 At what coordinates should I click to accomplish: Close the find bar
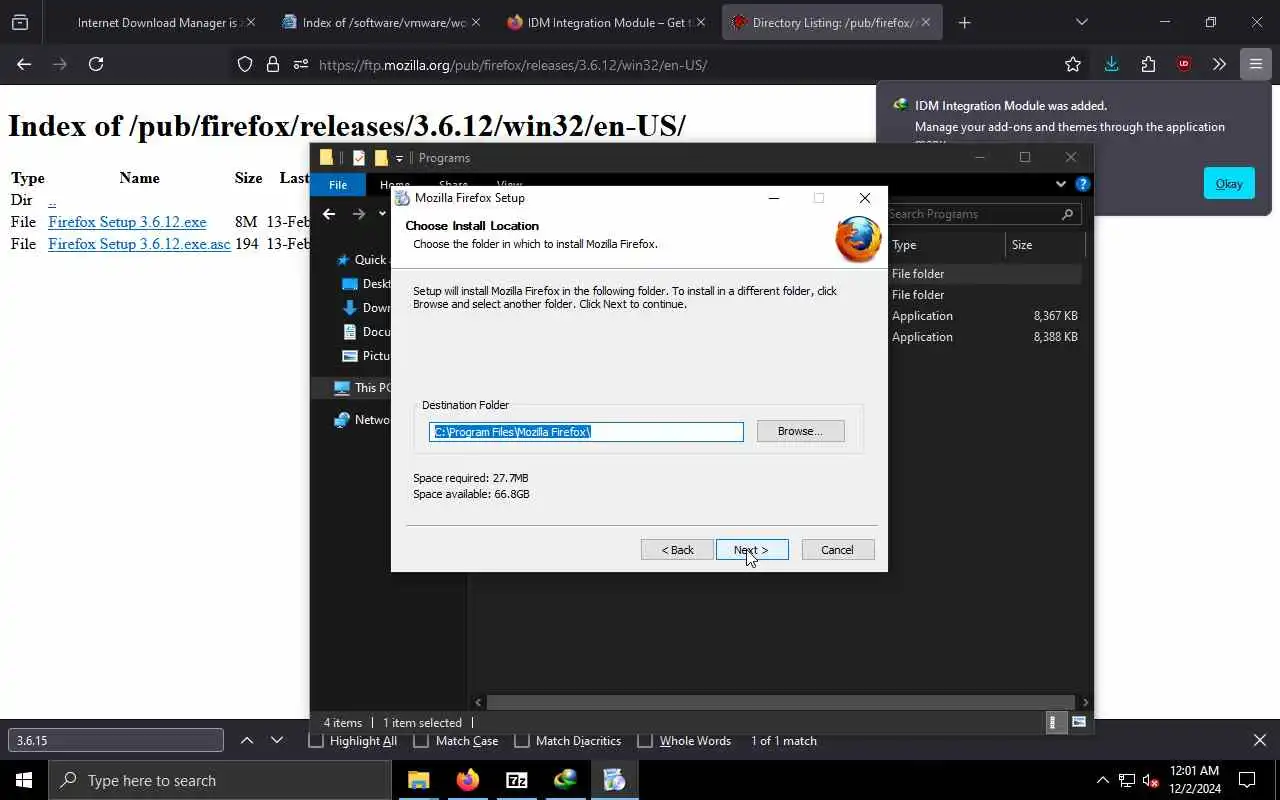(1260, 740)
